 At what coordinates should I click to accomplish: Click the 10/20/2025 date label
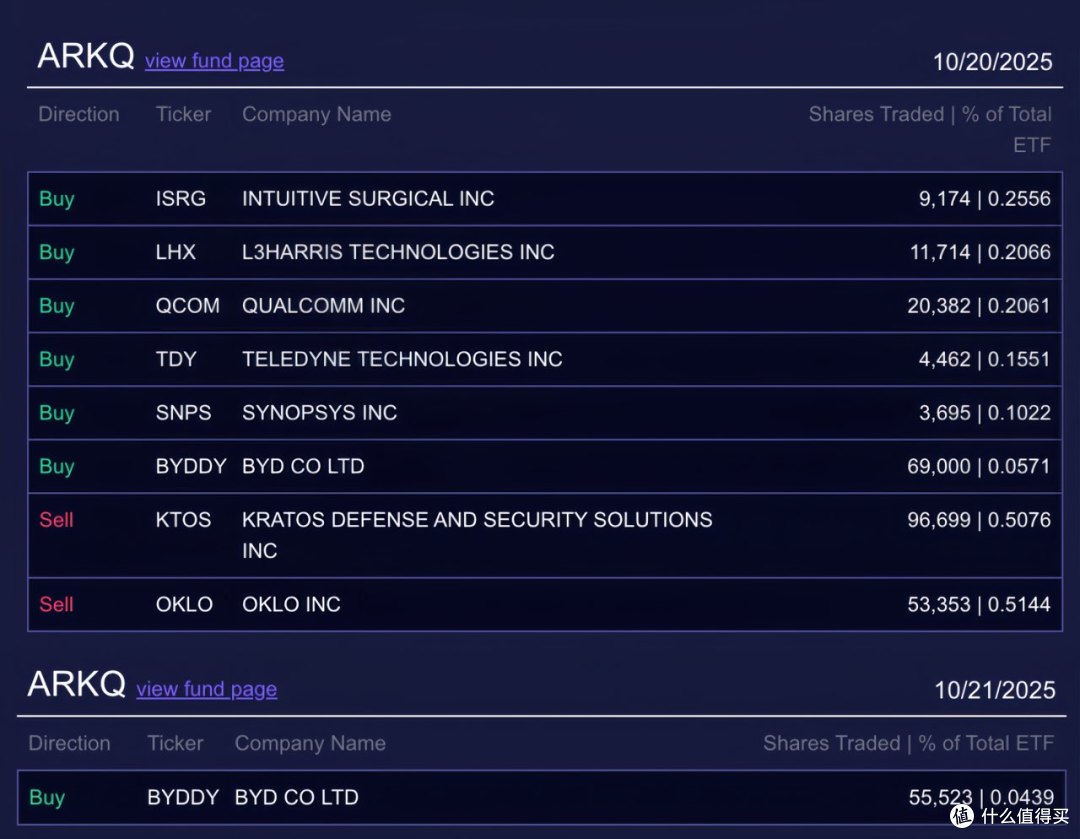993,62
